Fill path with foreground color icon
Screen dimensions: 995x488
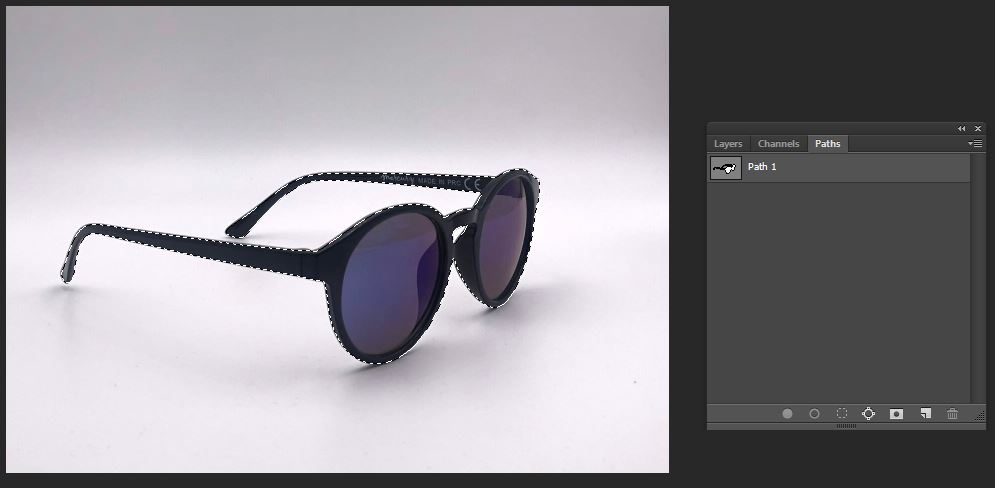click(x=787, y=414)
